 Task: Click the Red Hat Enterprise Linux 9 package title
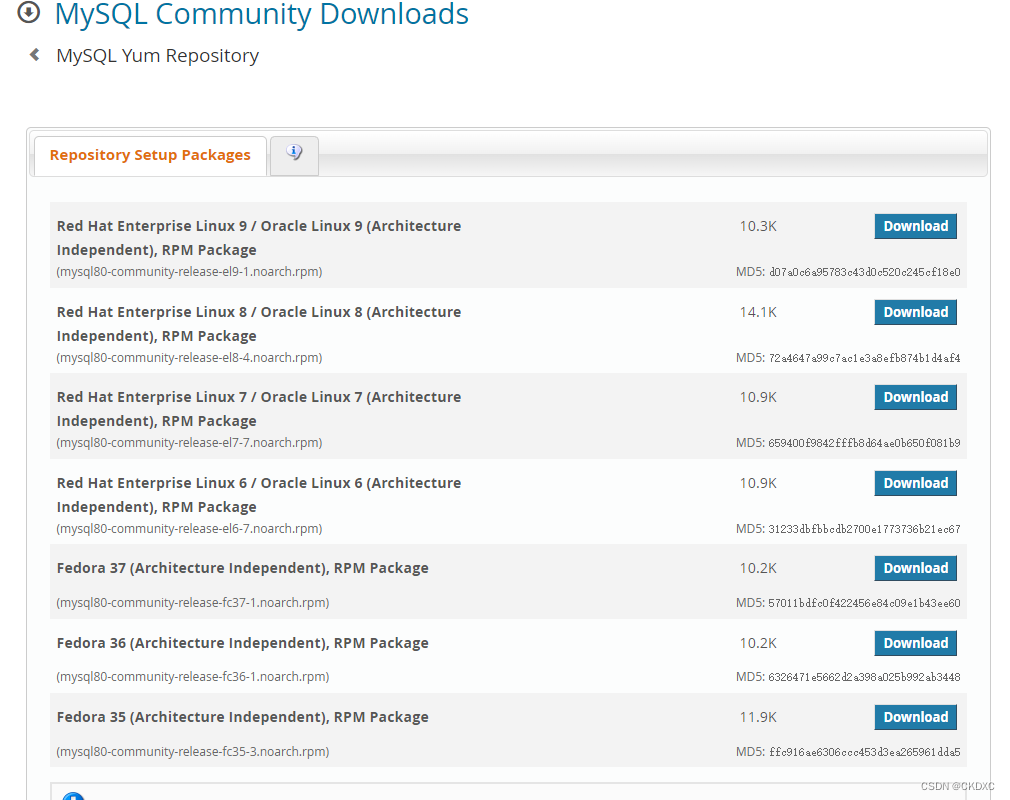pyautogui.click(x=259, y=238)
